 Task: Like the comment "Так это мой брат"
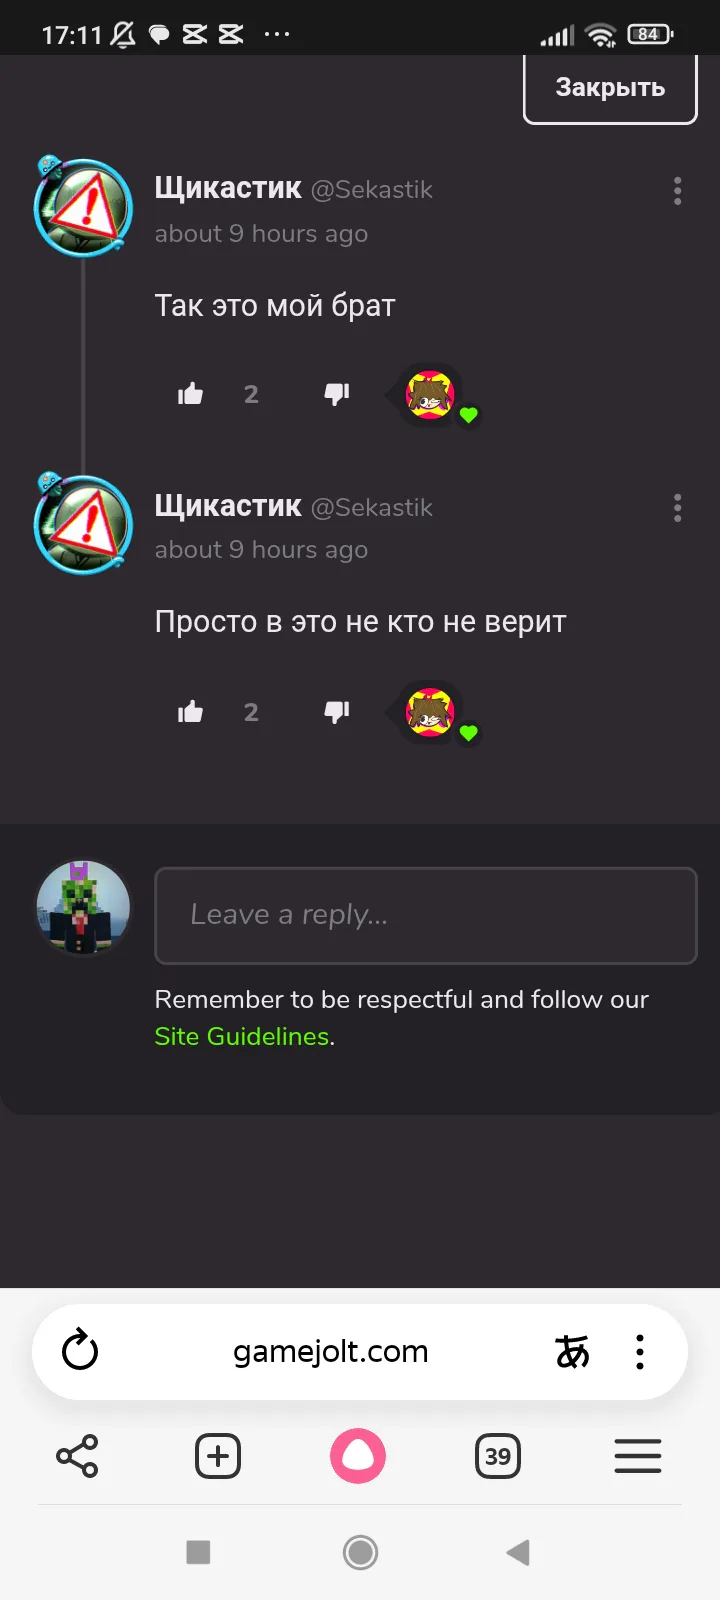[190, 394]
